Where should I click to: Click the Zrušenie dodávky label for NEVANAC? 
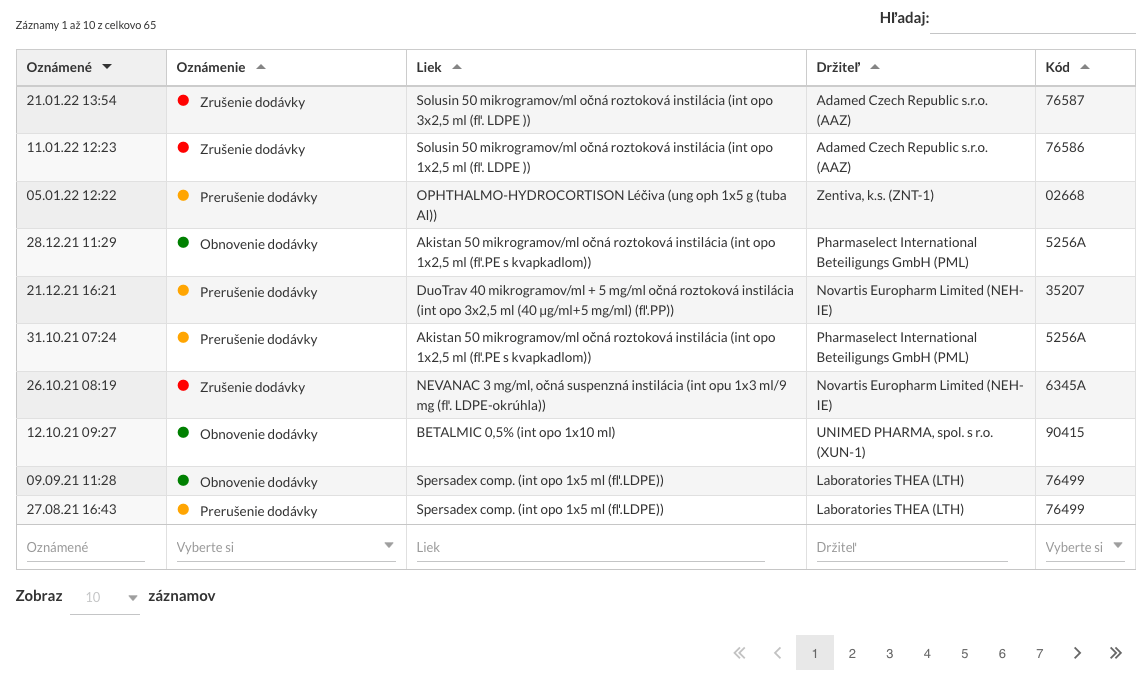(252, 387)
